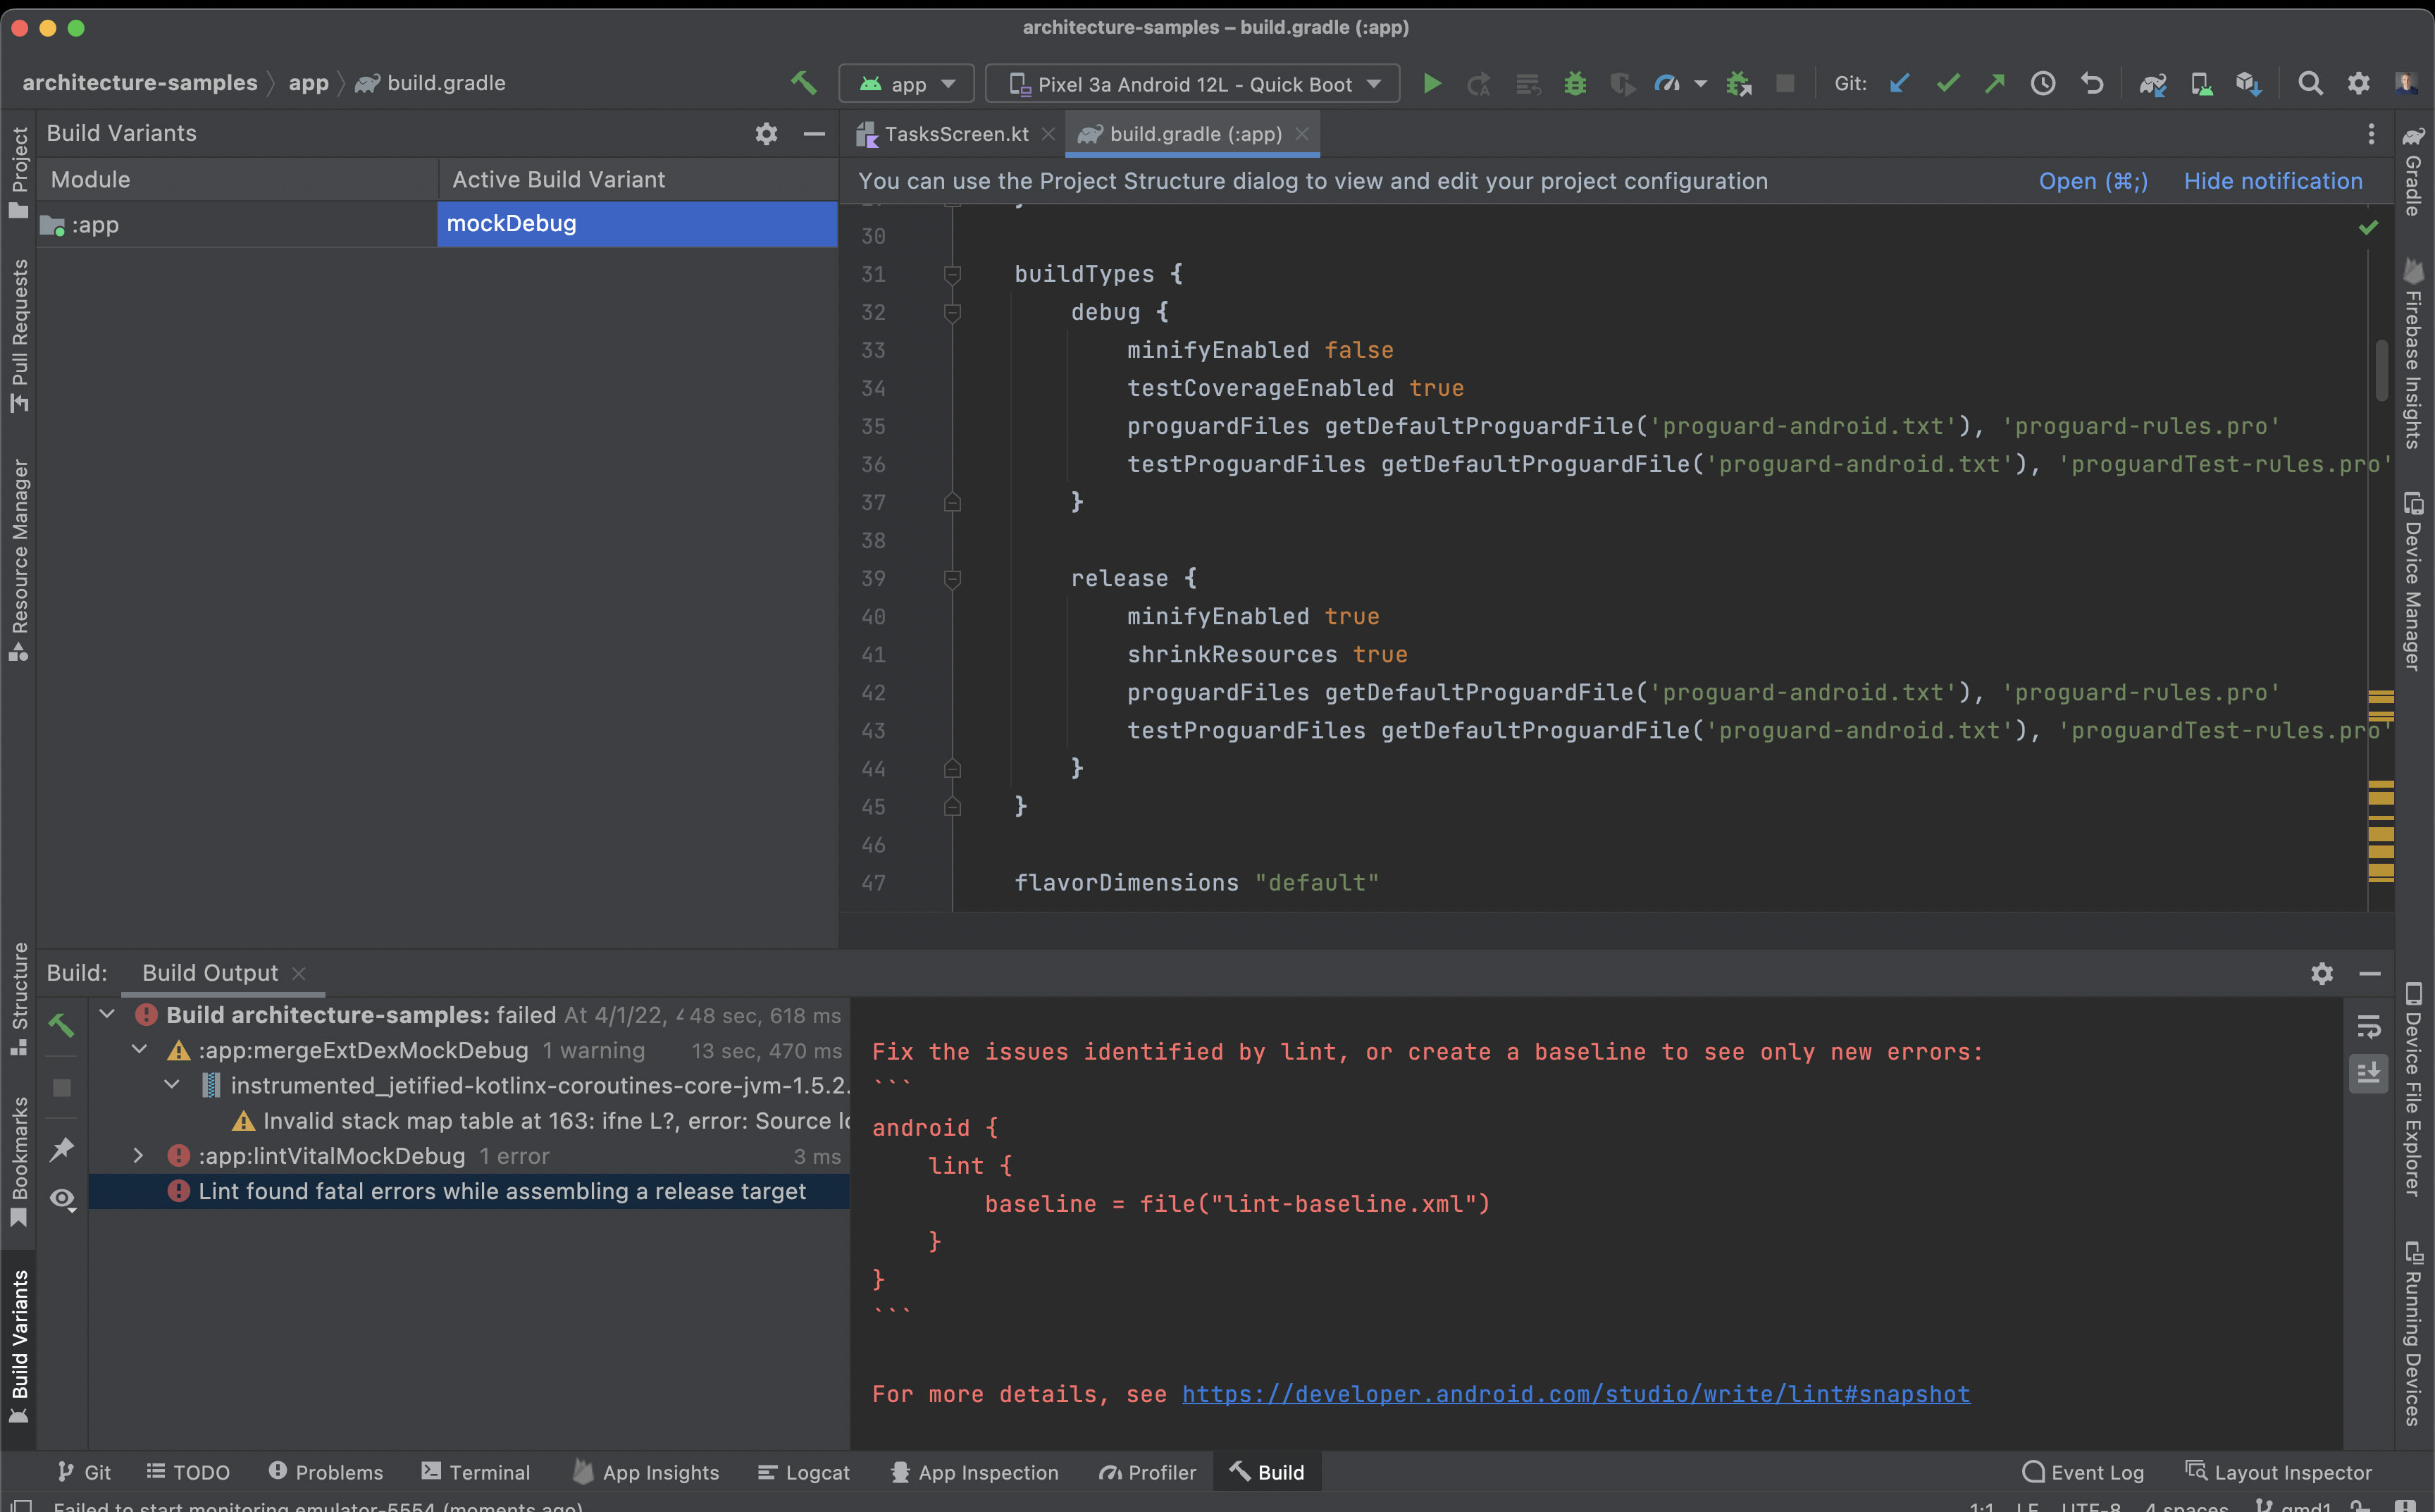This screenshot has width=2435, height=1512.
Task: Click the Debug app bug icon
Action: (1575, 84)
